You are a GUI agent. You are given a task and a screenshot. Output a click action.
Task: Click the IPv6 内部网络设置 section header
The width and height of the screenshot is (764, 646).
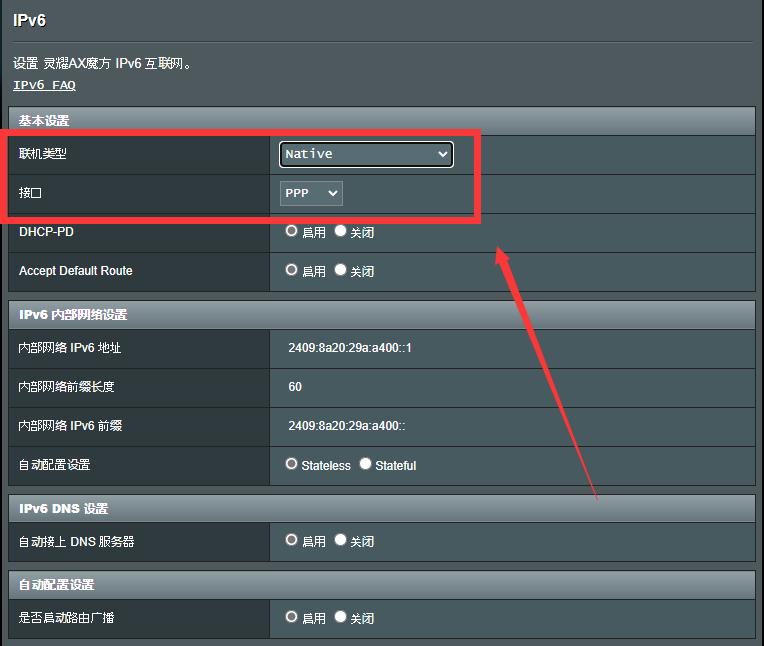click(x=73, y=315)
